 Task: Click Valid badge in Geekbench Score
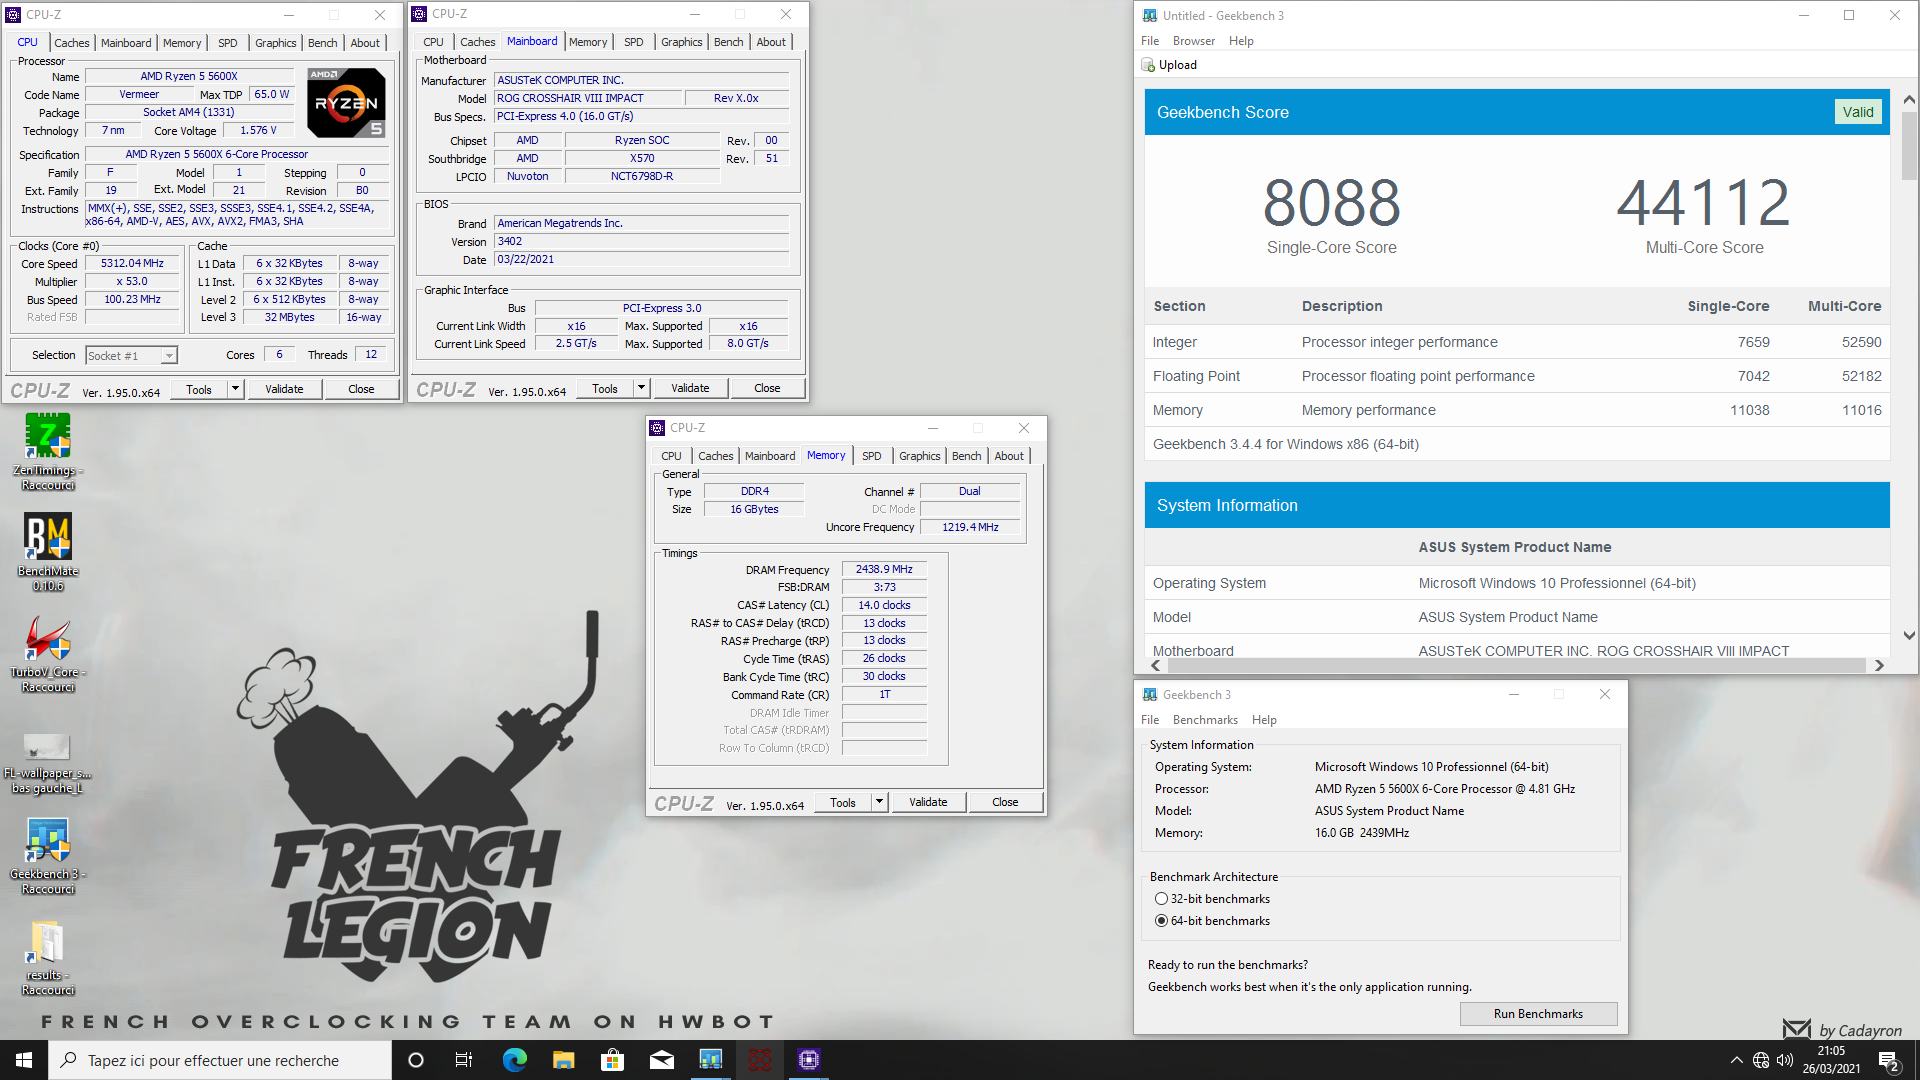(x=1858, y=112)
